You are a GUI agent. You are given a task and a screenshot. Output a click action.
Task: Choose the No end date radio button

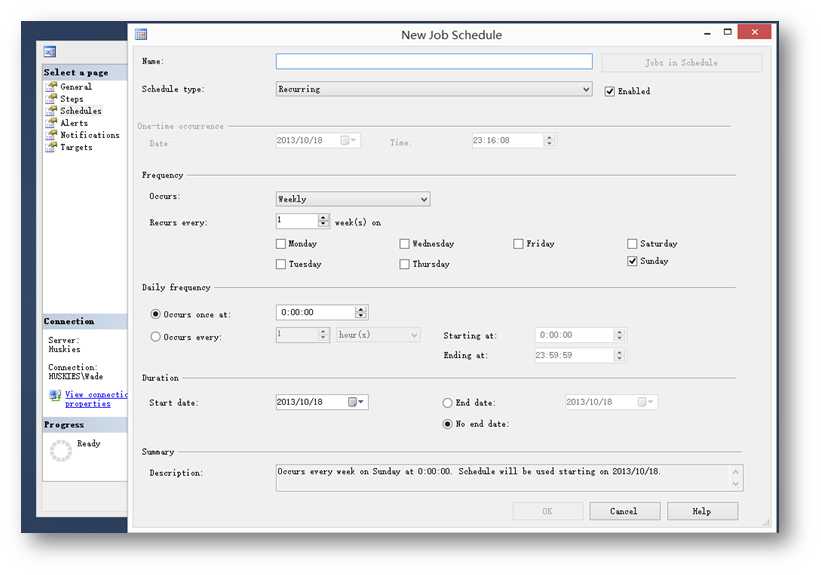[x=447, y=424]
